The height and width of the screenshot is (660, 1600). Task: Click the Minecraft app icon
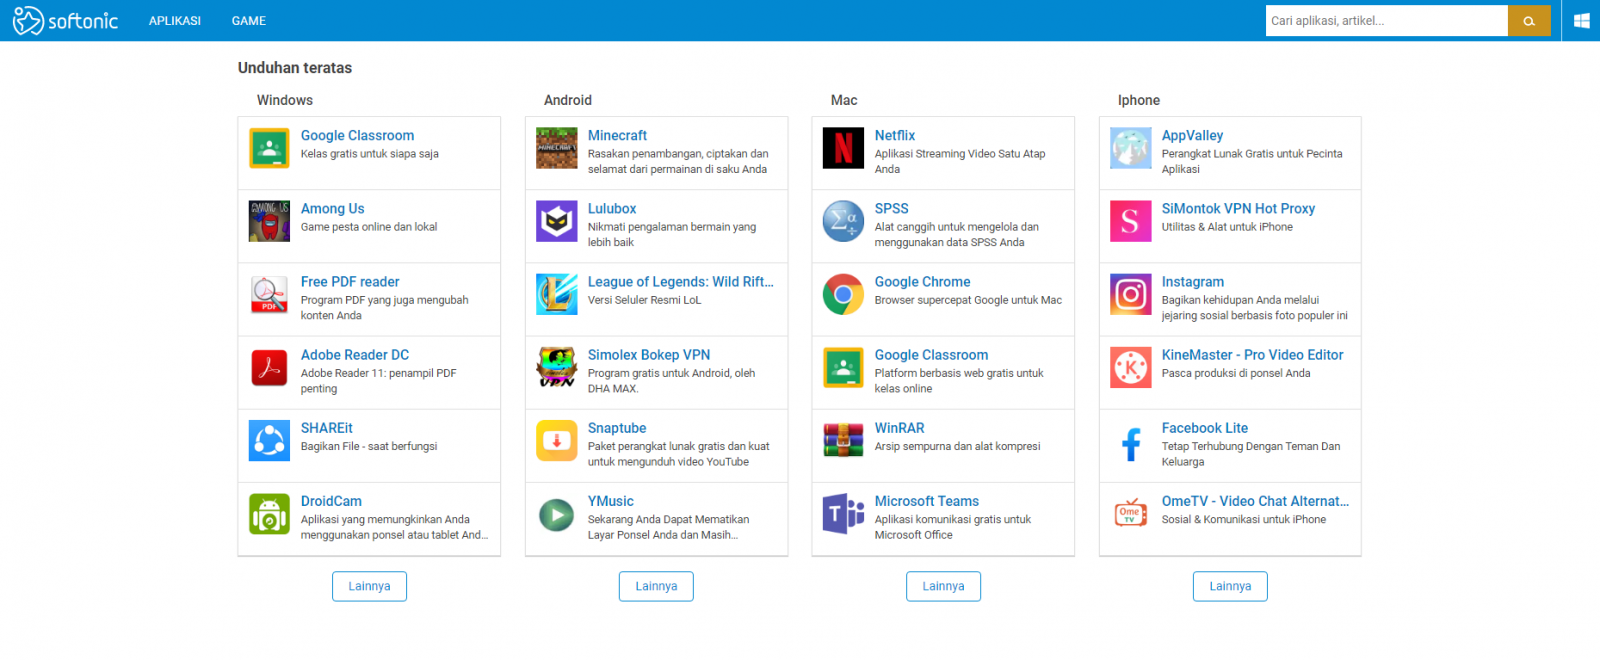point(556,148)
